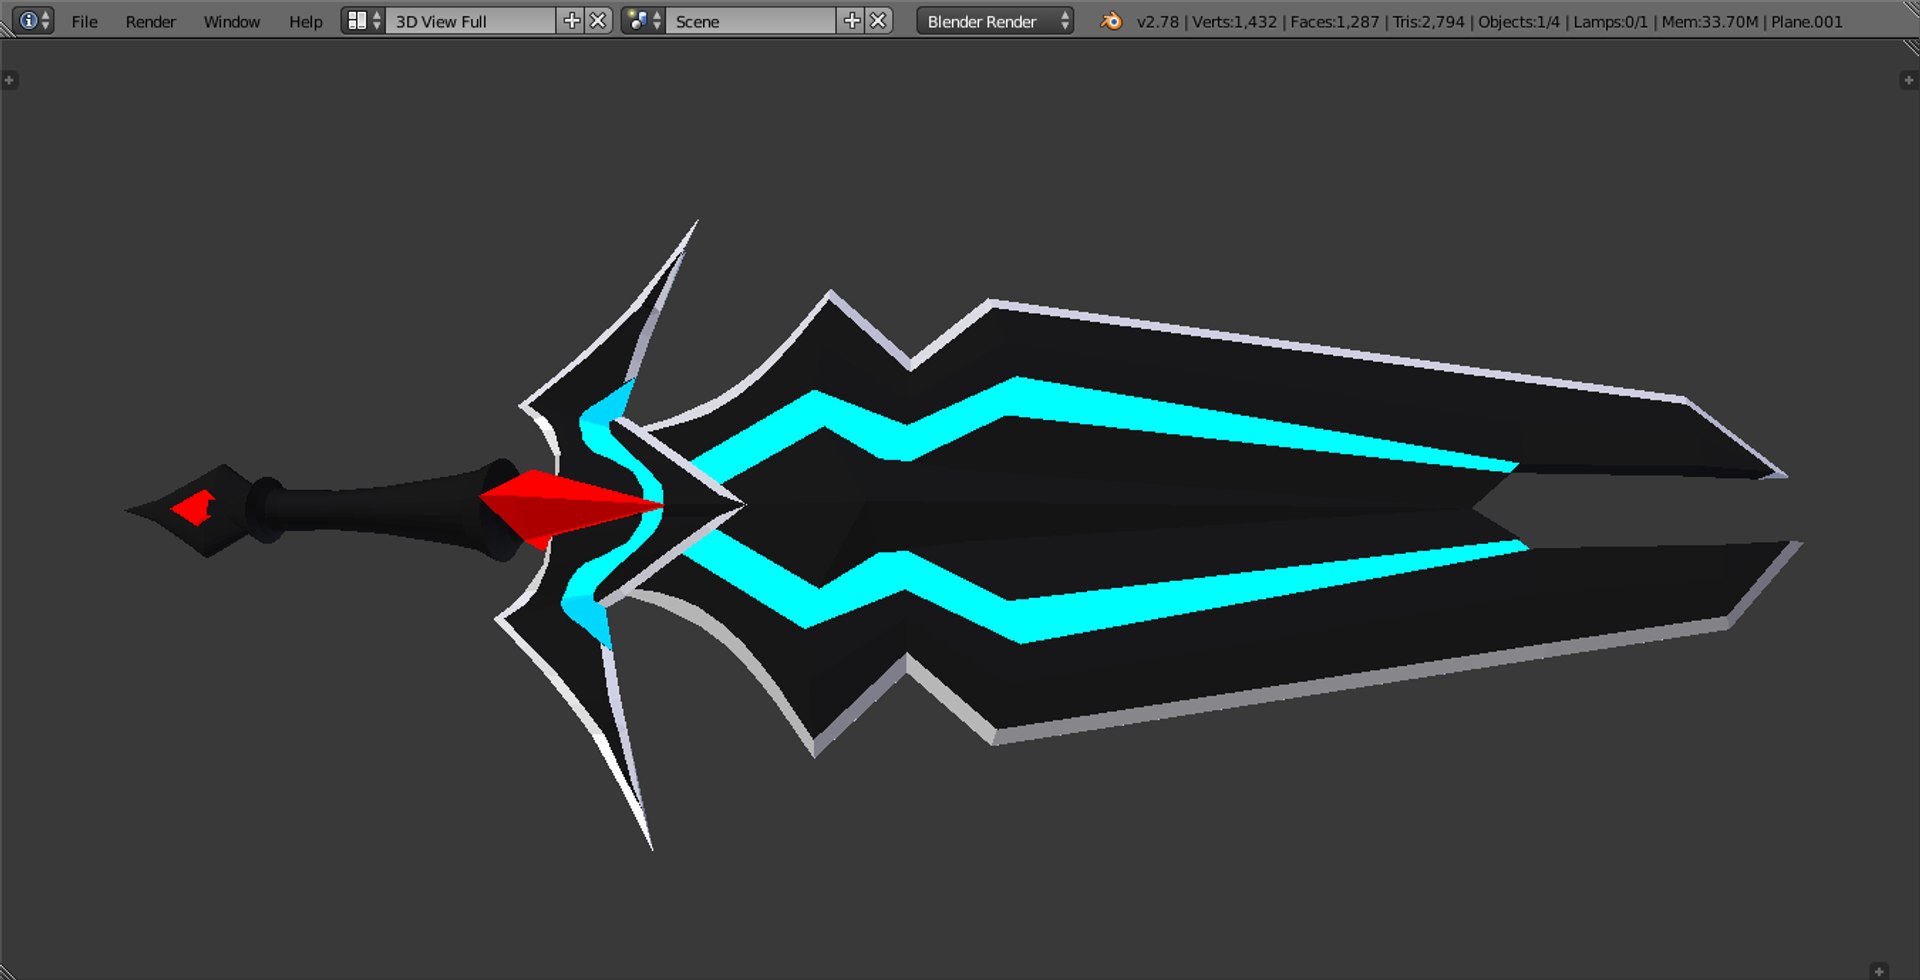Delete the 3D View Full layout
Screen dimensions: 1920x980
tap(598, 21)
